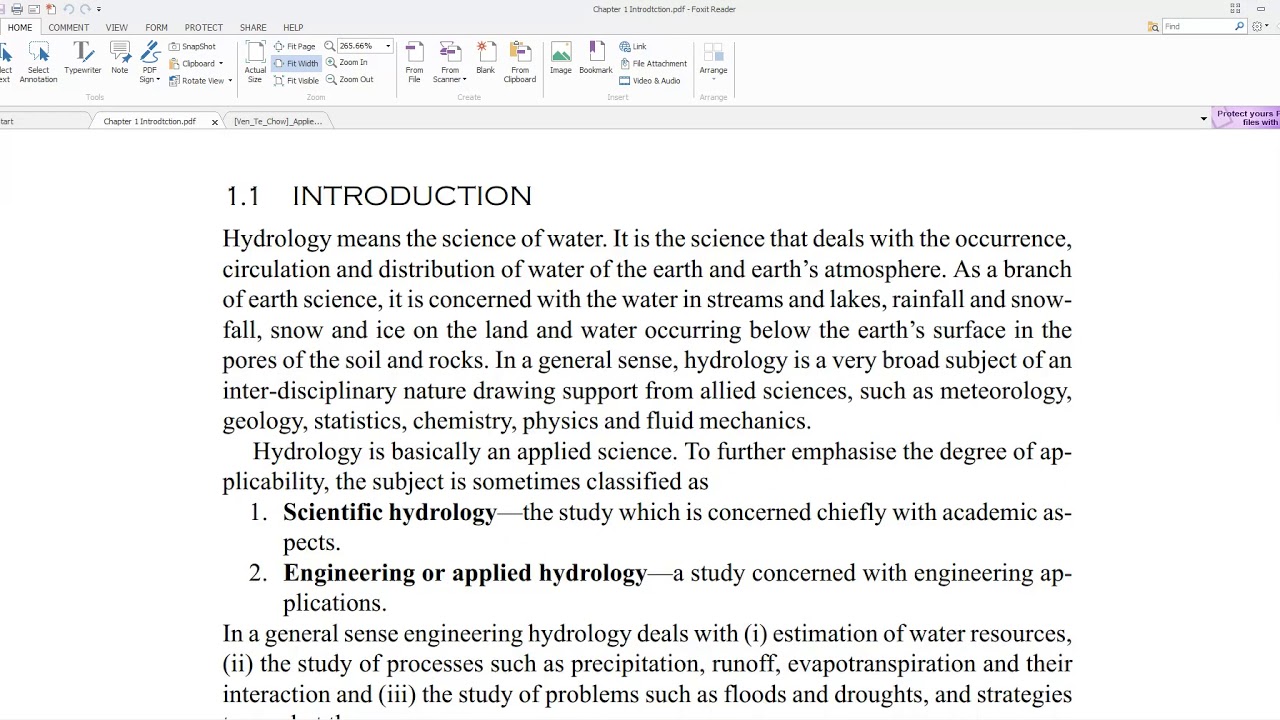
Task: Select the Select Annotation tool
Action: (x=38, y=62)
